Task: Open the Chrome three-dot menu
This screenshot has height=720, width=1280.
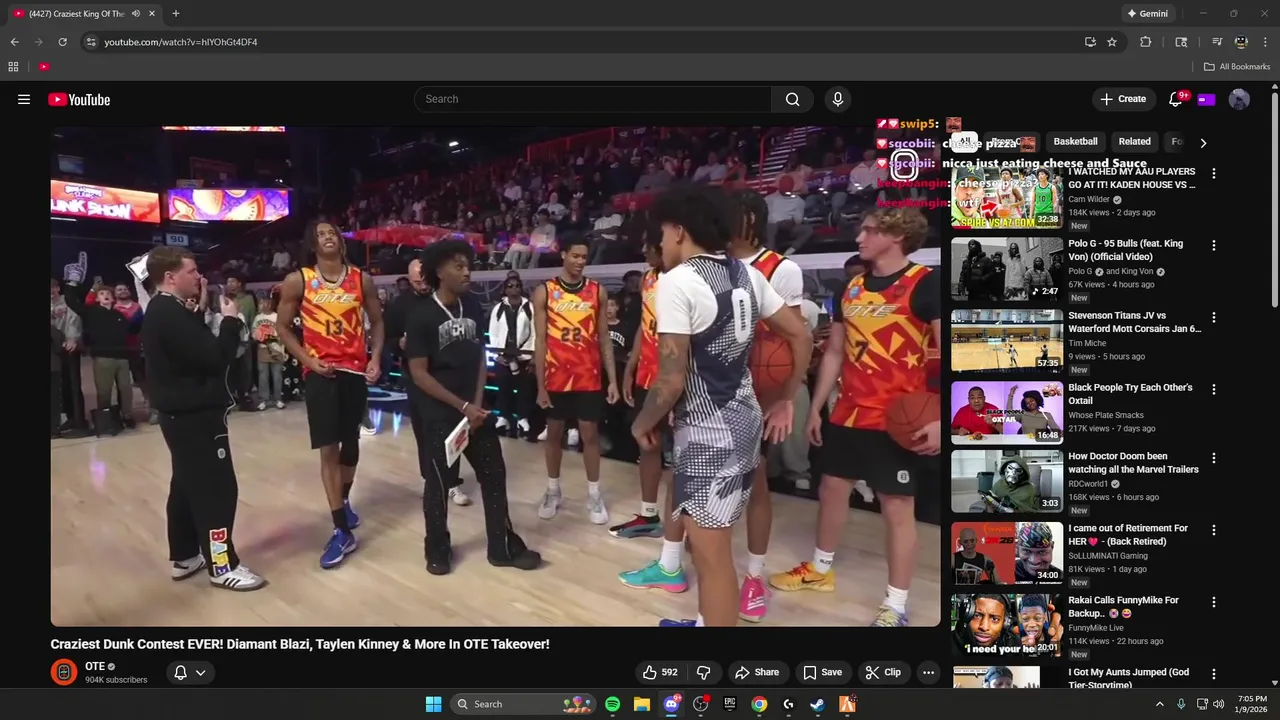Action: (1265, 42)
